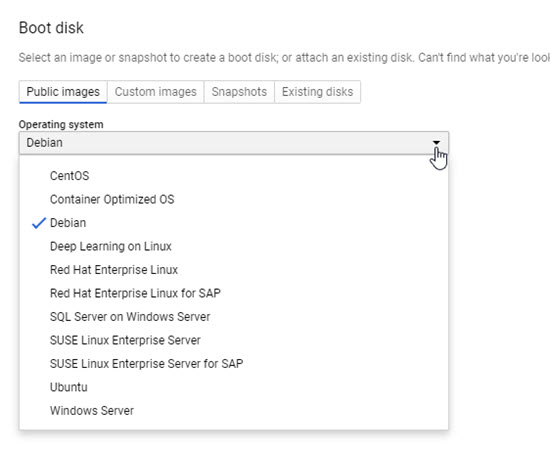550x453 pixels.
Task: Choose Deep Learning on Linux
Action: [x=234, y=246]
